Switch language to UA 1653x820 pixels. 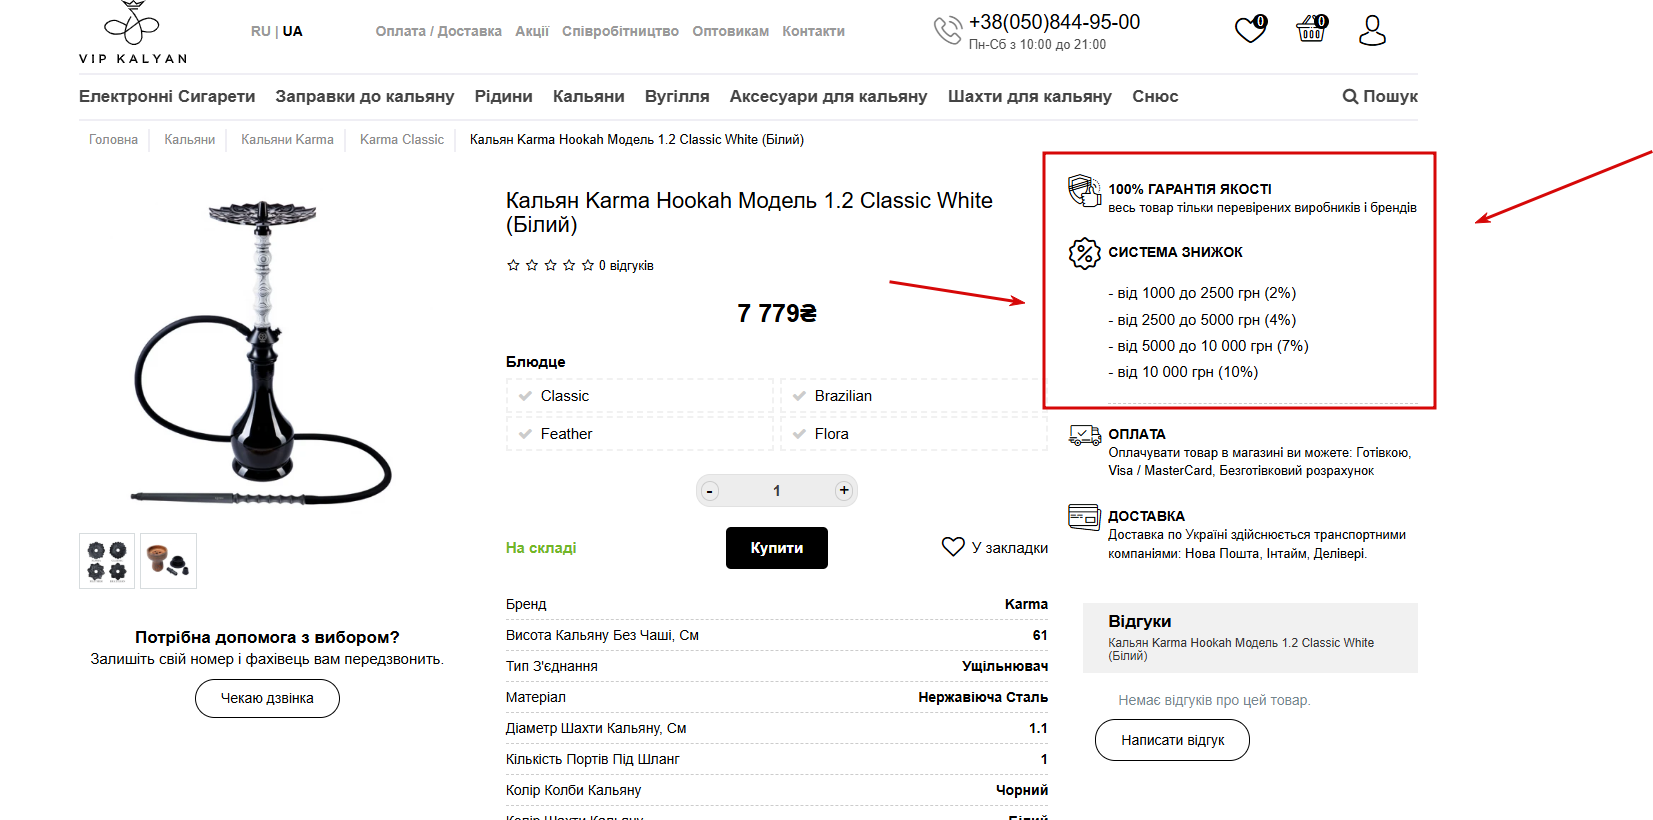[x=292, y=31]
